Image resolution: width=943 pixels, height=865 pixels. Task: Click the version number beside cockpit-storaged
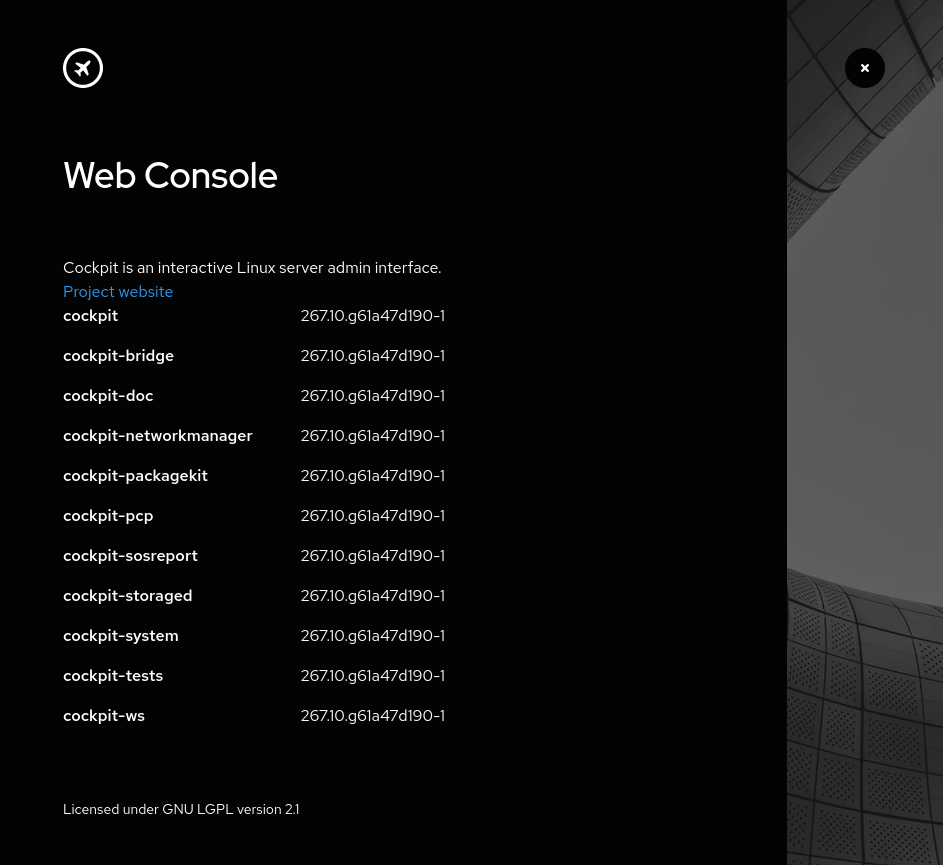pyautogui.click(x=373, y=596)
